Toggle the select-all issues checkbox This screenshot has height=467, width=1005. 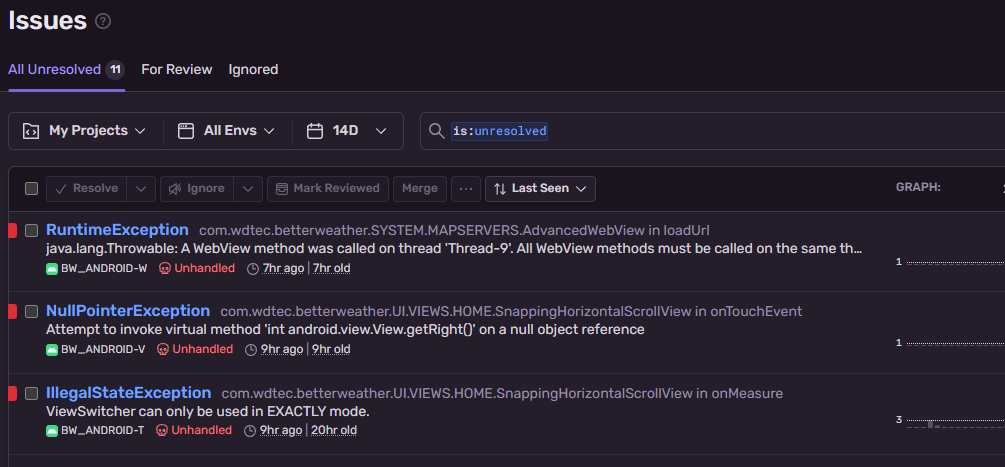tap(32, 188)
